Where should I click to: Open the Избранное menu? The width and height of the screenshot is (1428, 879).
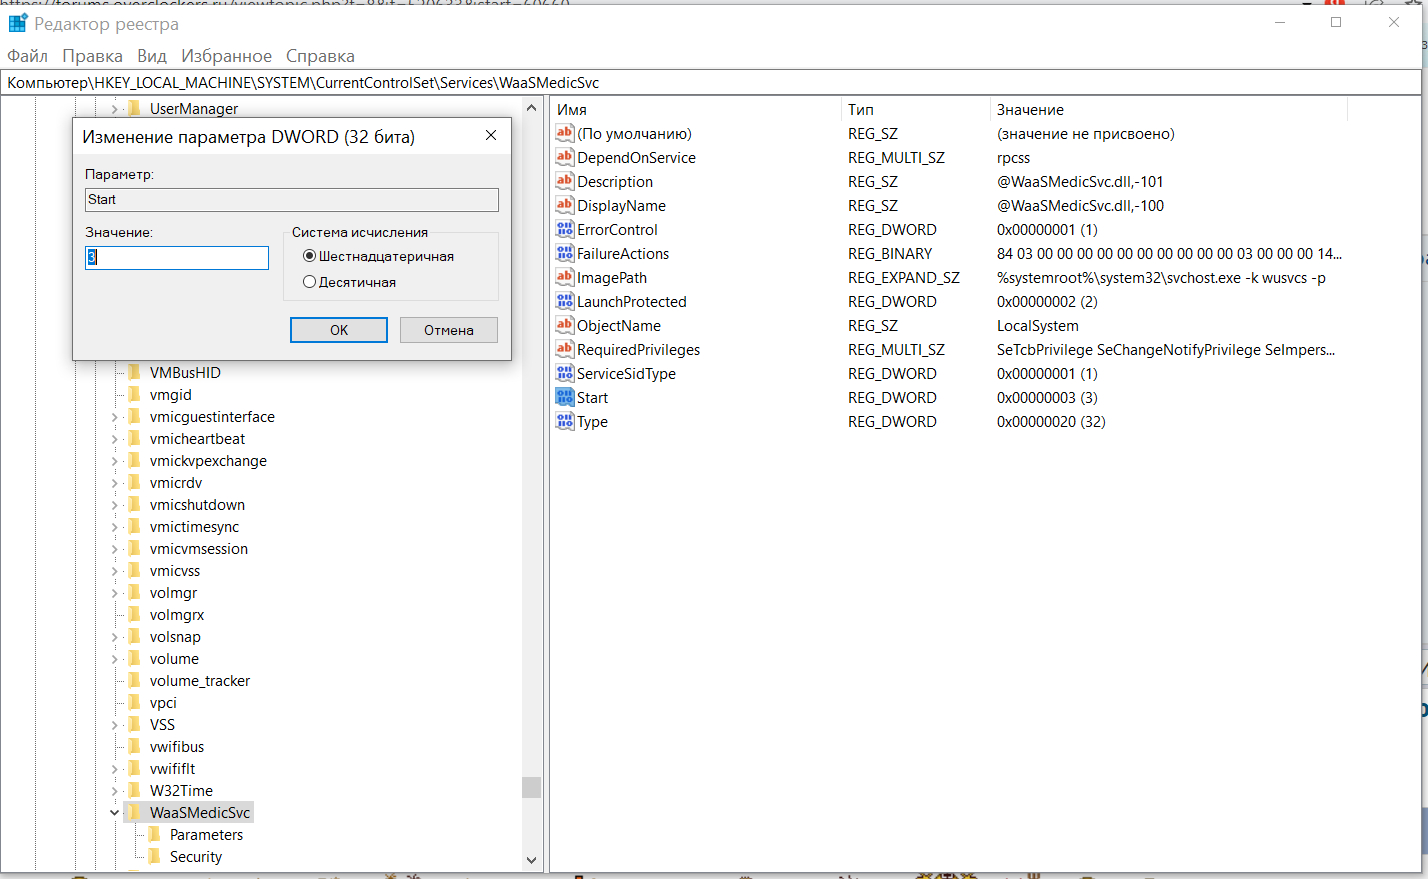tap(227, 56)
